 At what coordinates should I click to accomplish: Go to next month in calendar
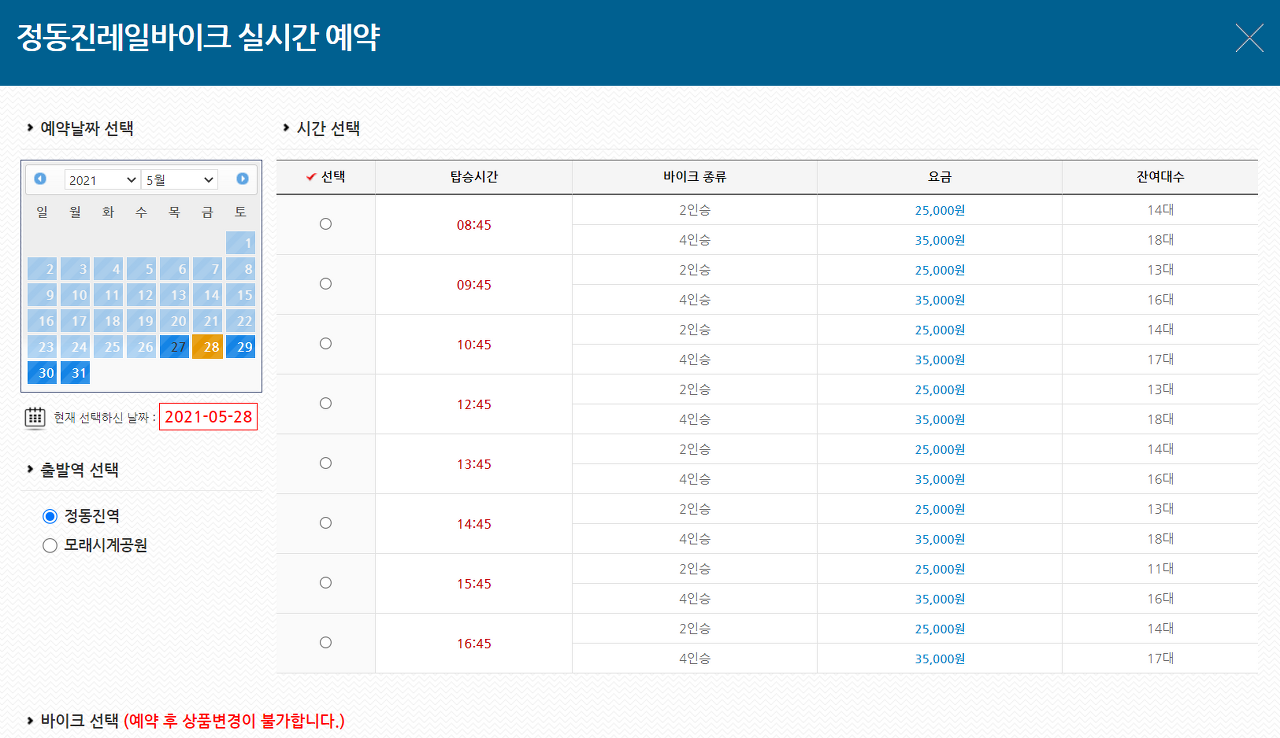click(x=242, y=179)
